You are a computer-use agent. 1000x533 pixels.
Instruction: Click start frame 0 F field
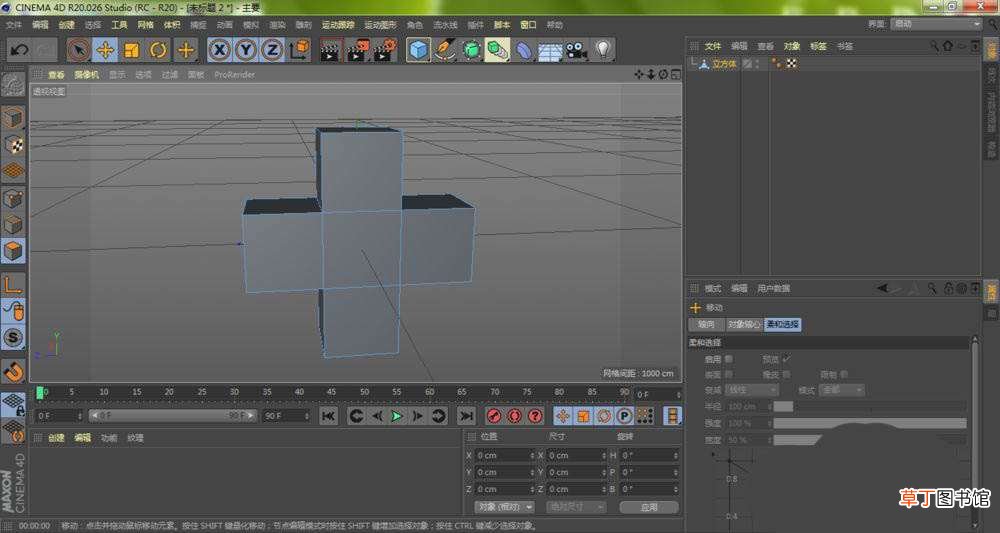pyautogui.click(x=59, y=416)
